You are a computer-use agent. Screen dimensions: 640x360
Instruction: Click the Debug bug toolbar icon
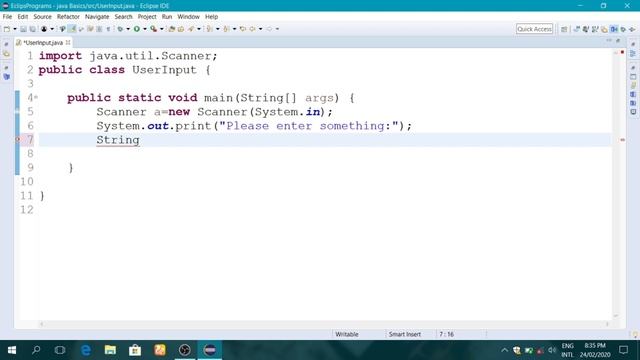point(120,29)
